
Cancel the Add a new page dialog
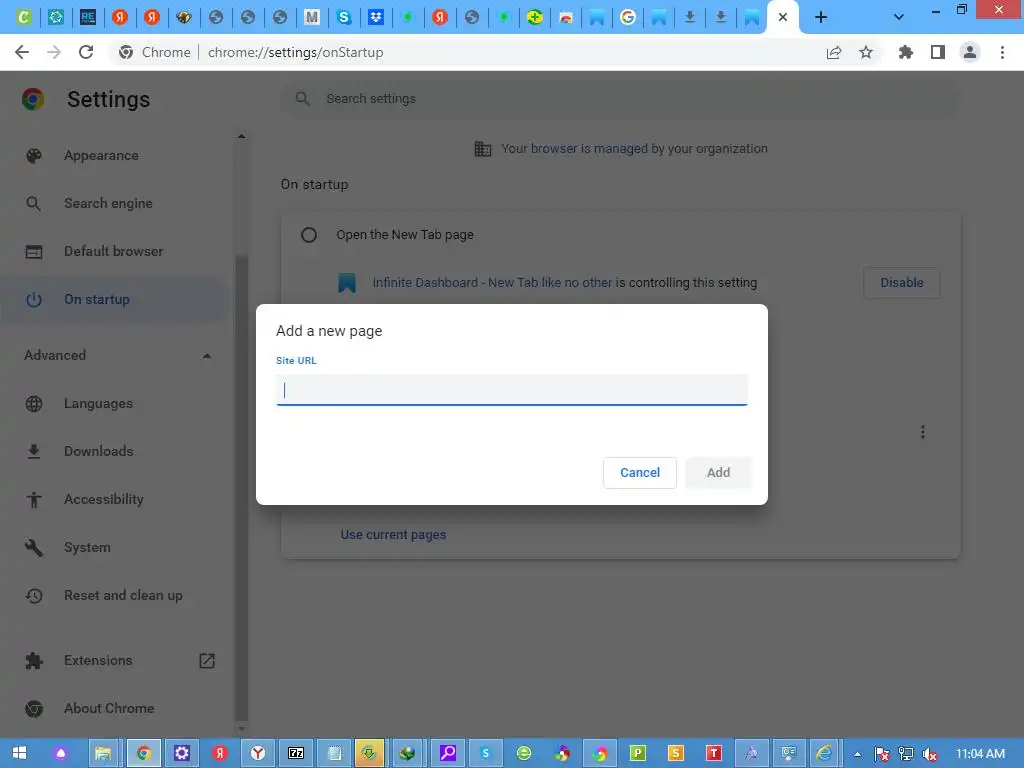click(639, 473)
